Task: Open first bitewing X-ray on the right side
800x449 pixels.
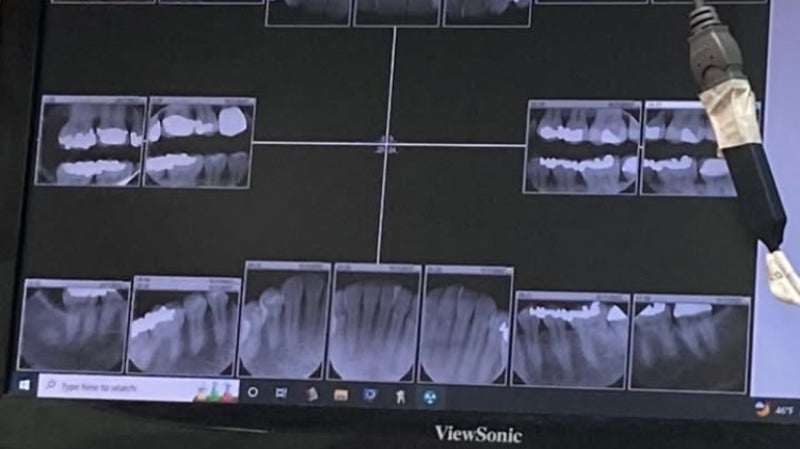Action: [583, 148]
